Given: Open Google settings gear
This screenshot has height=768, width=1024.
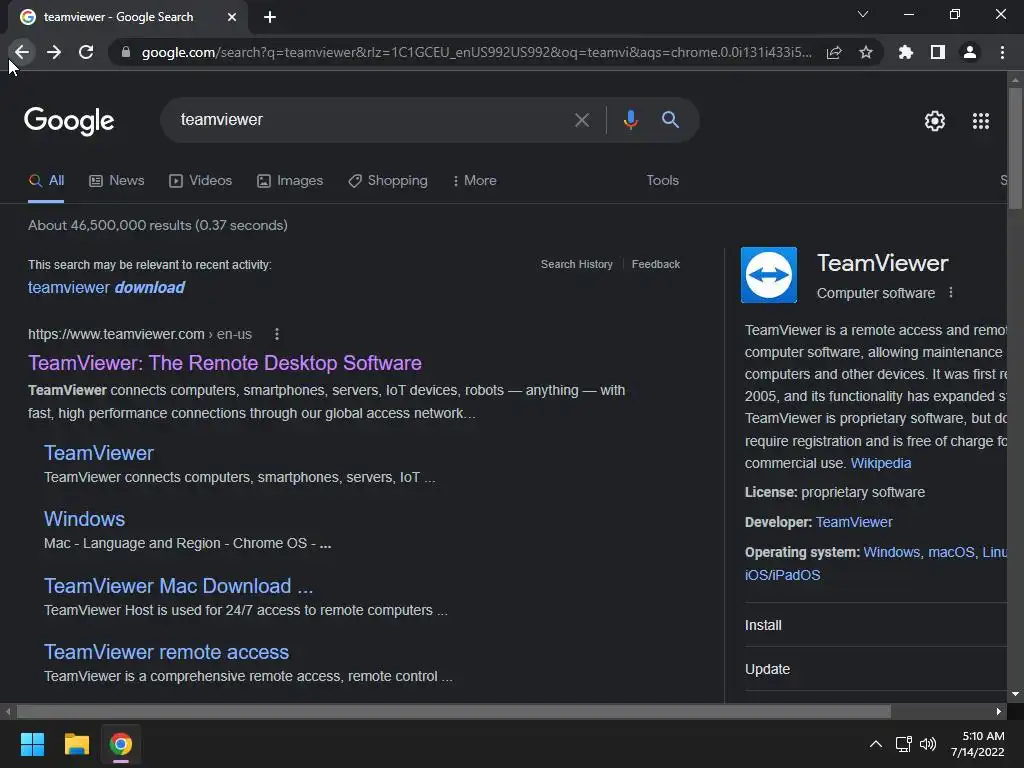Looking at the screenshot, I should coord(935,121).
